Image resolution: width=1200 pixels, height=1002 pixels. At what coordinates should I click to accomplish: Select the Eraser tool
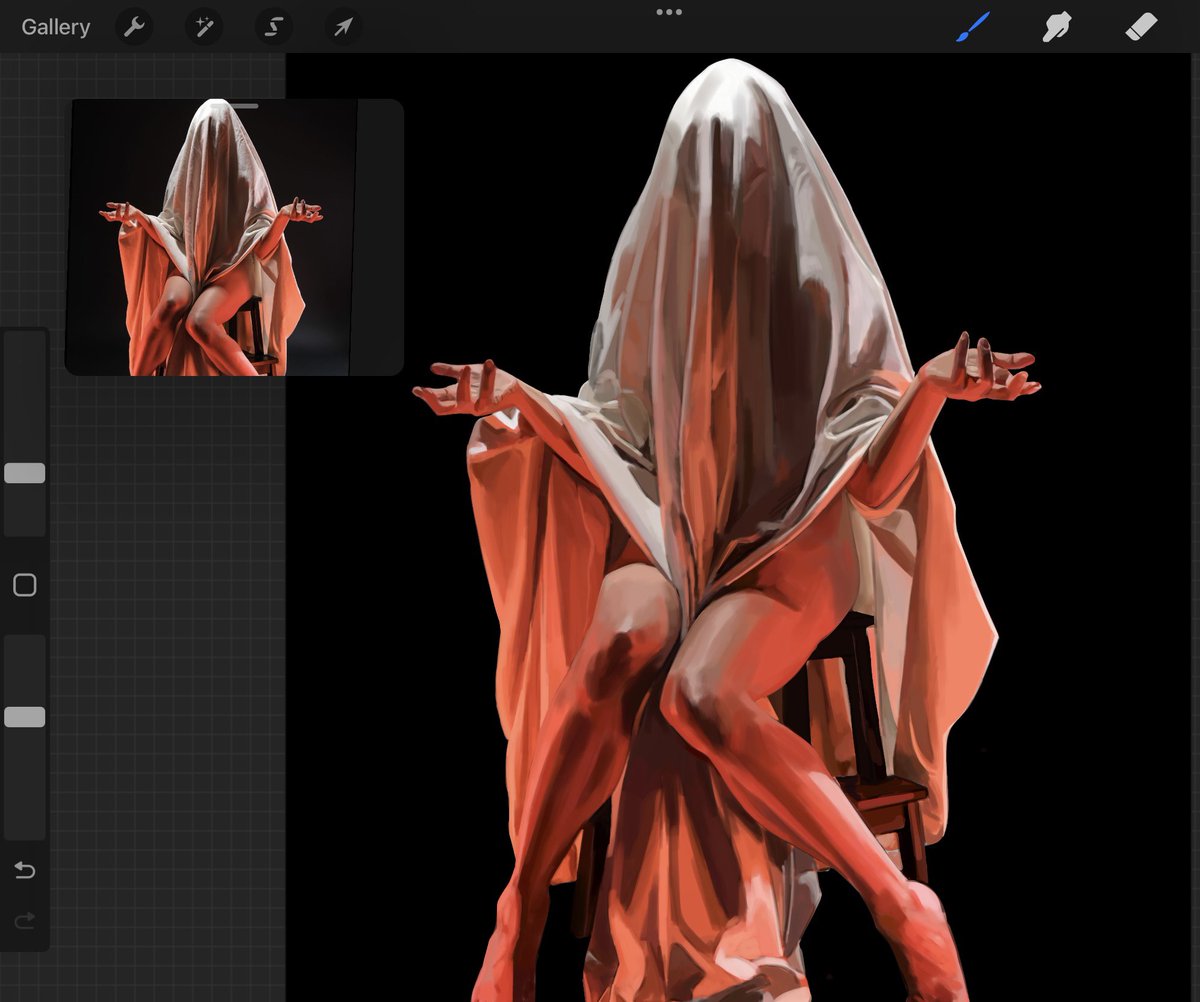(1141, 27)
